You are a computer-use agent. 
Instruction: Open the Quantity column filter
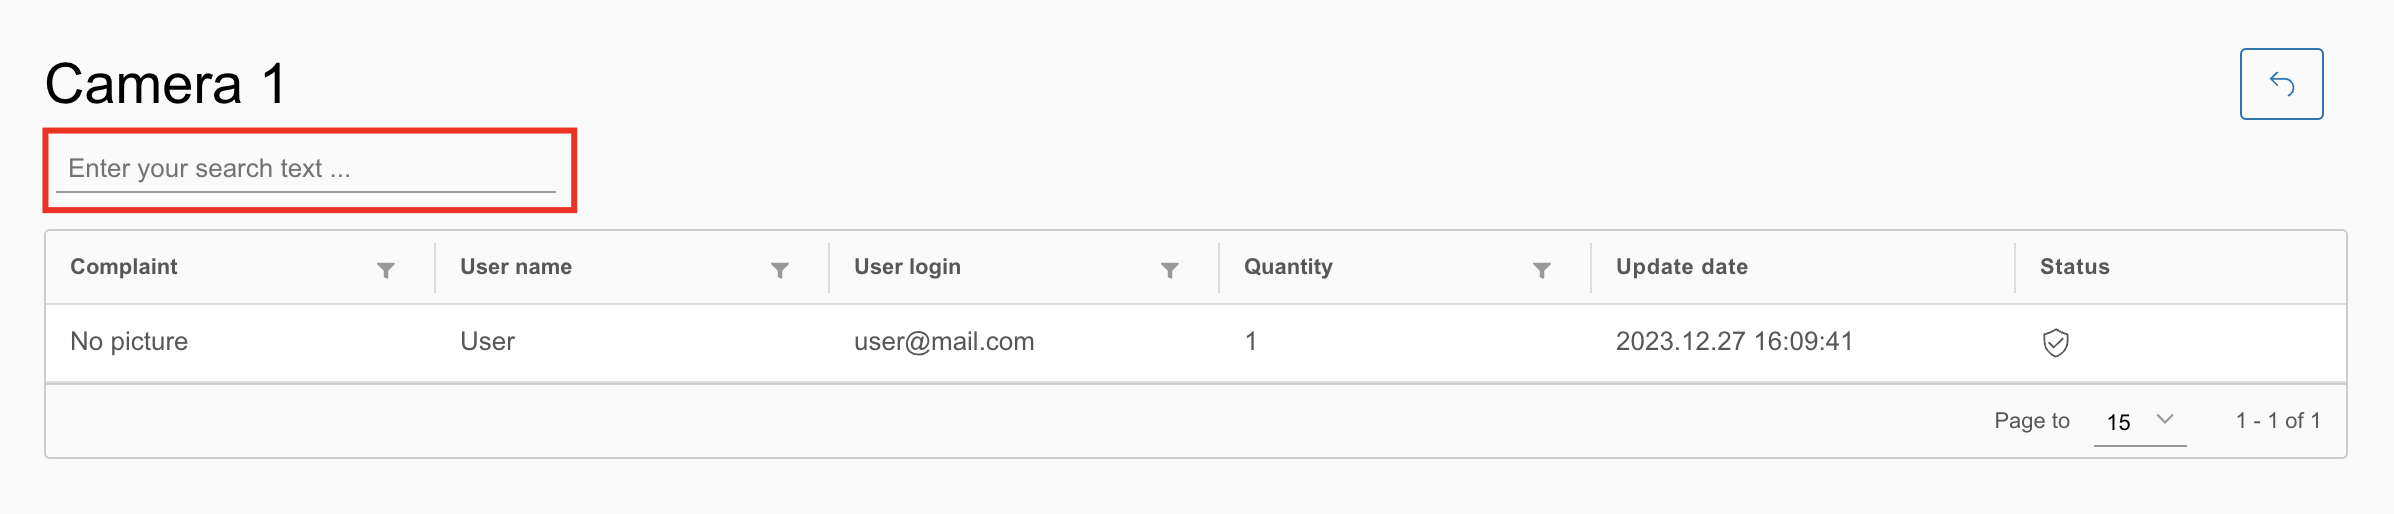pyautogui.click(x=1542, y=269)
